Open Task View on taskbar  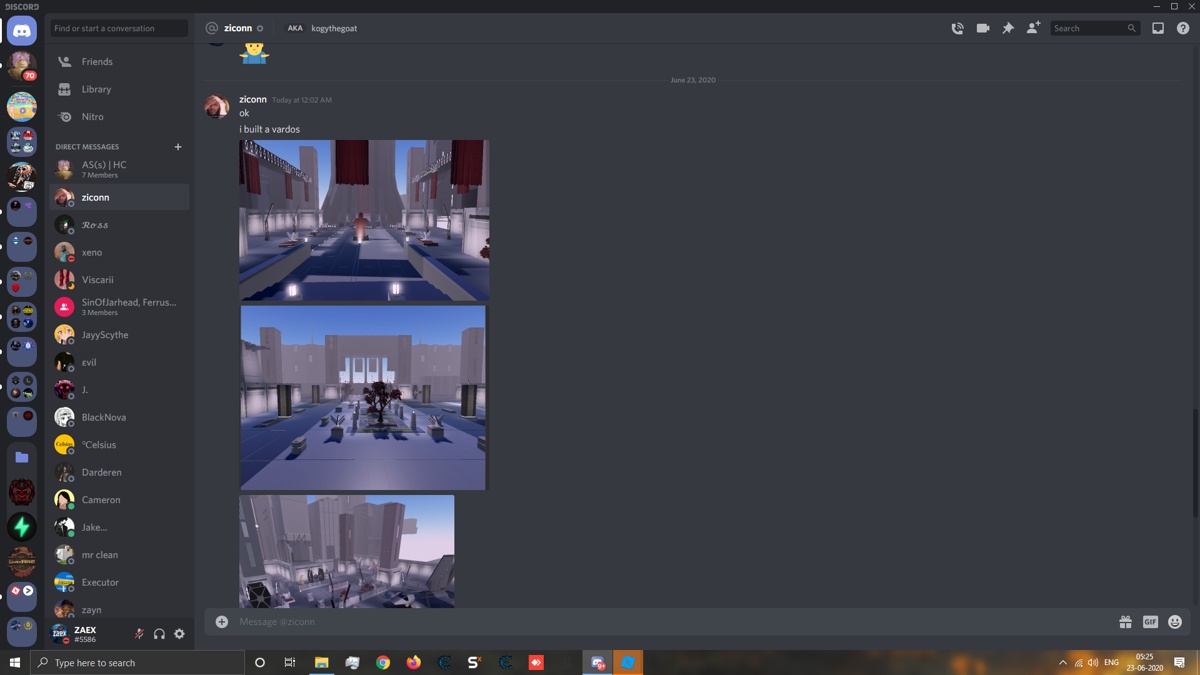click(x=290, y=663)
